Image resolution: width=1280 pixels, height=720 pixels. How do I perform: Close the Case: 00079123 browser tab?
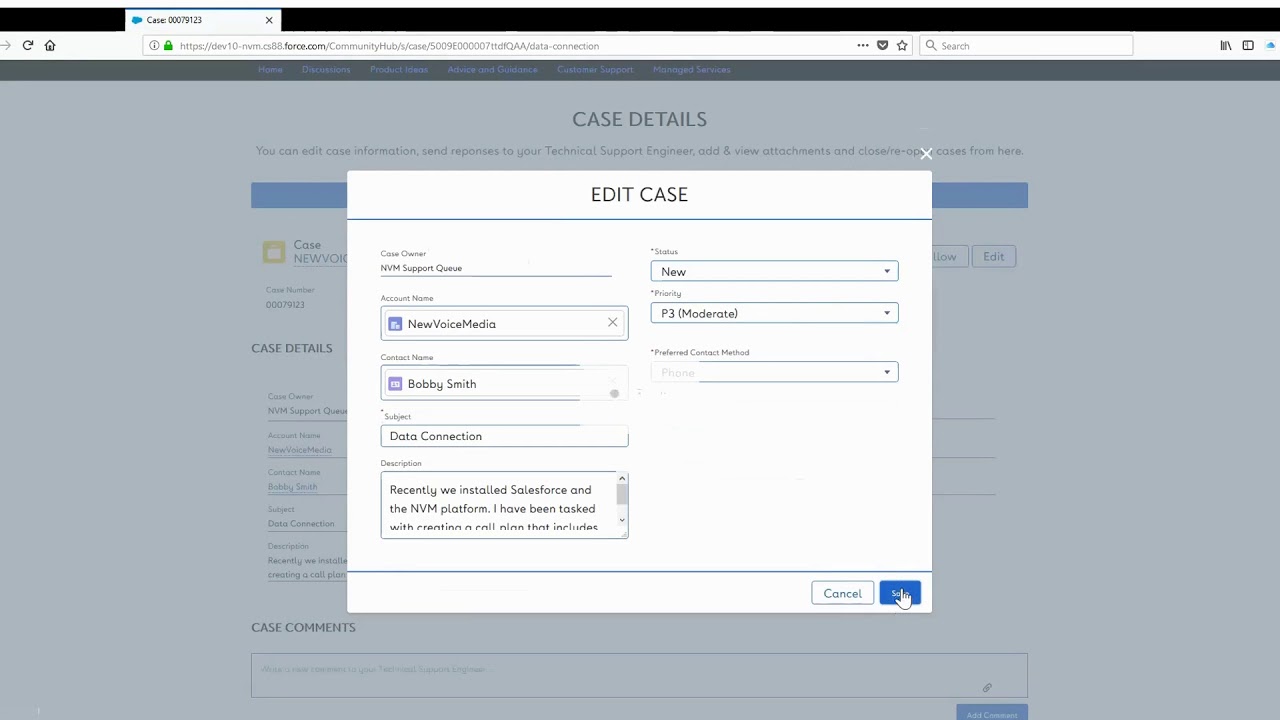tap(269, 20)
